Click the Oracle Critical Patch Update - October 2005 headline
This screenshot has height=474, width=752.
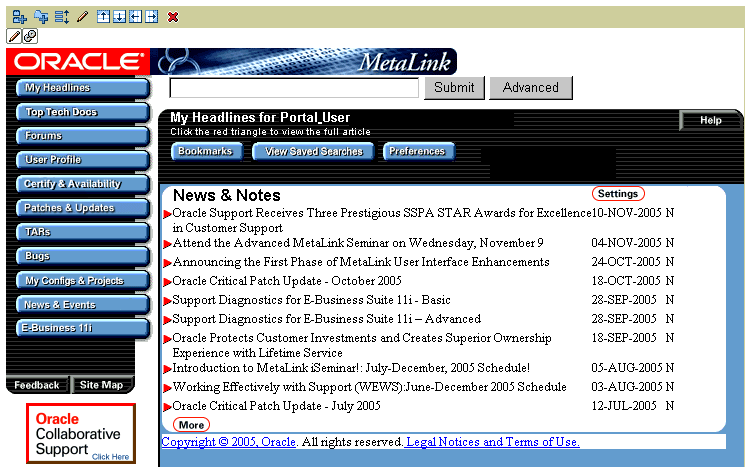(x=287, y=281)
